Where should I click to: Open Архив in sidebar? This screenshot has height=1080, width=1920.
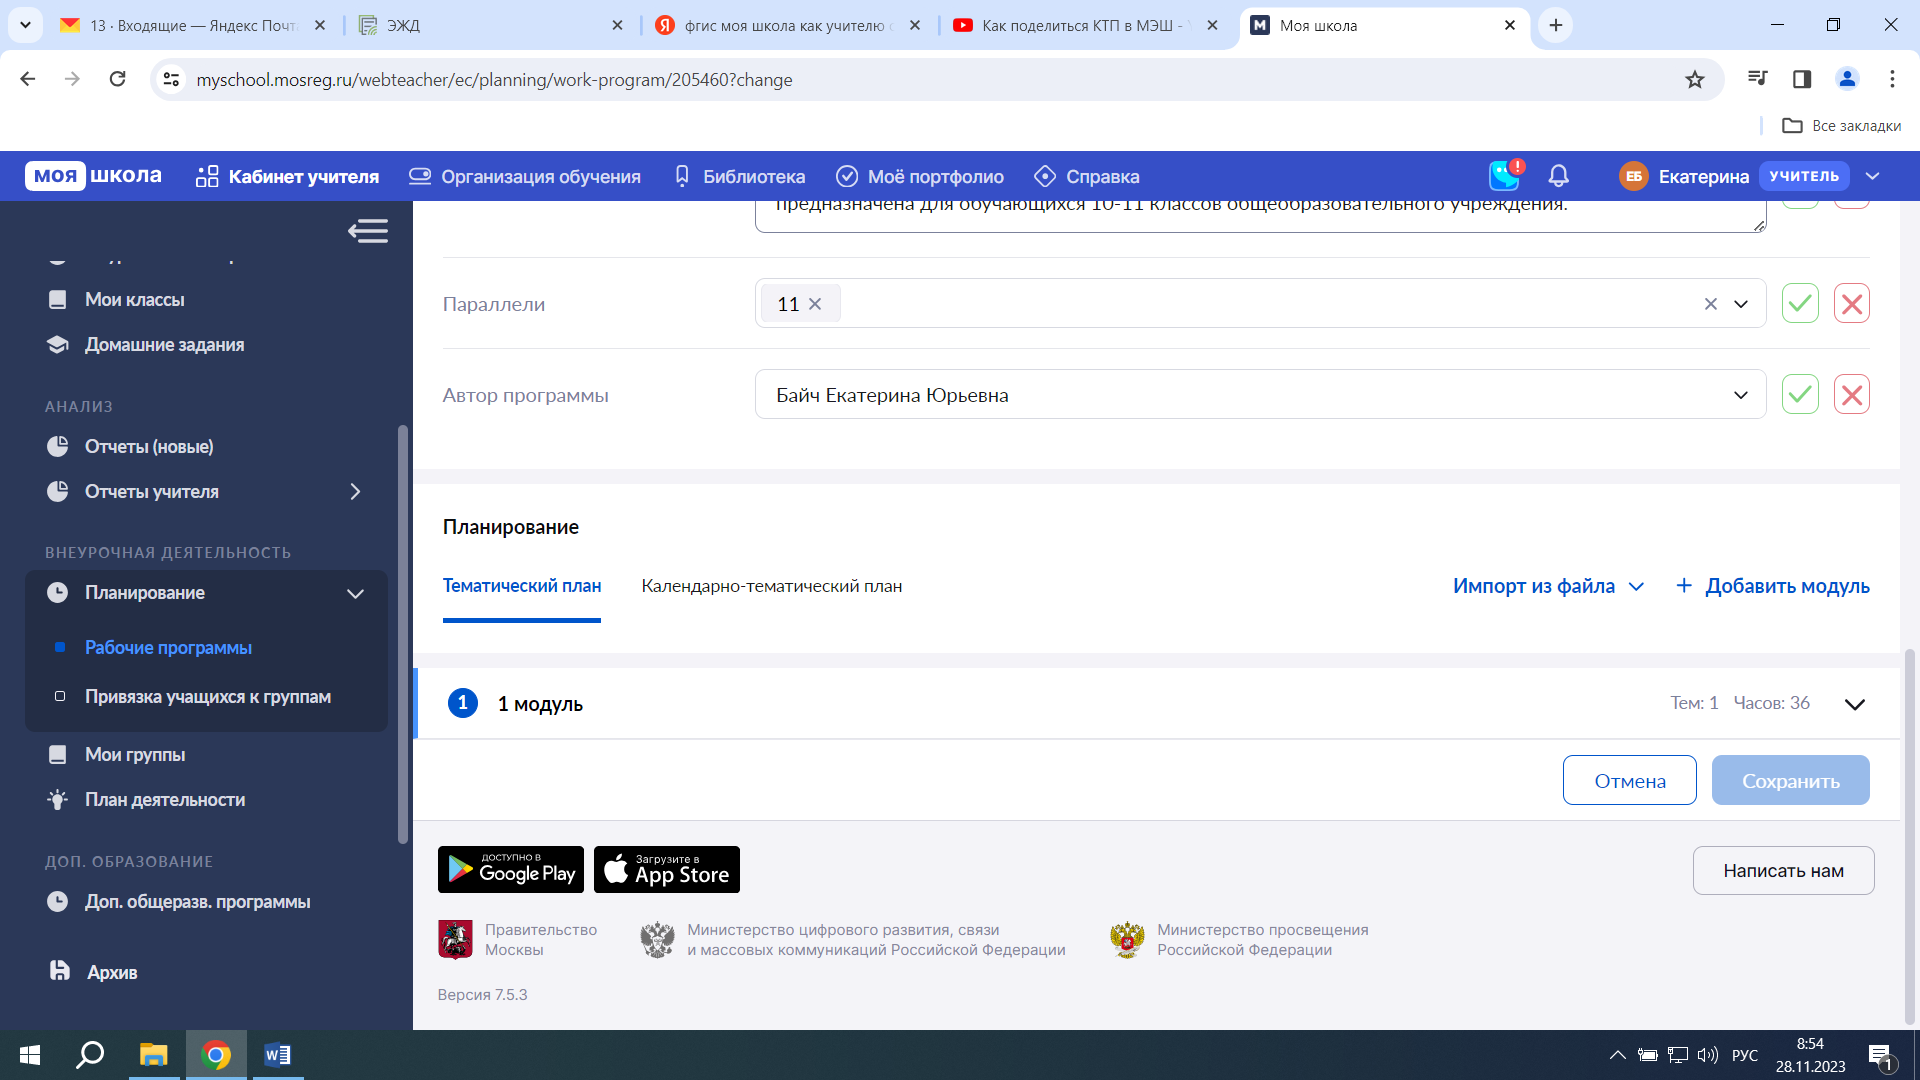[111, 972]
